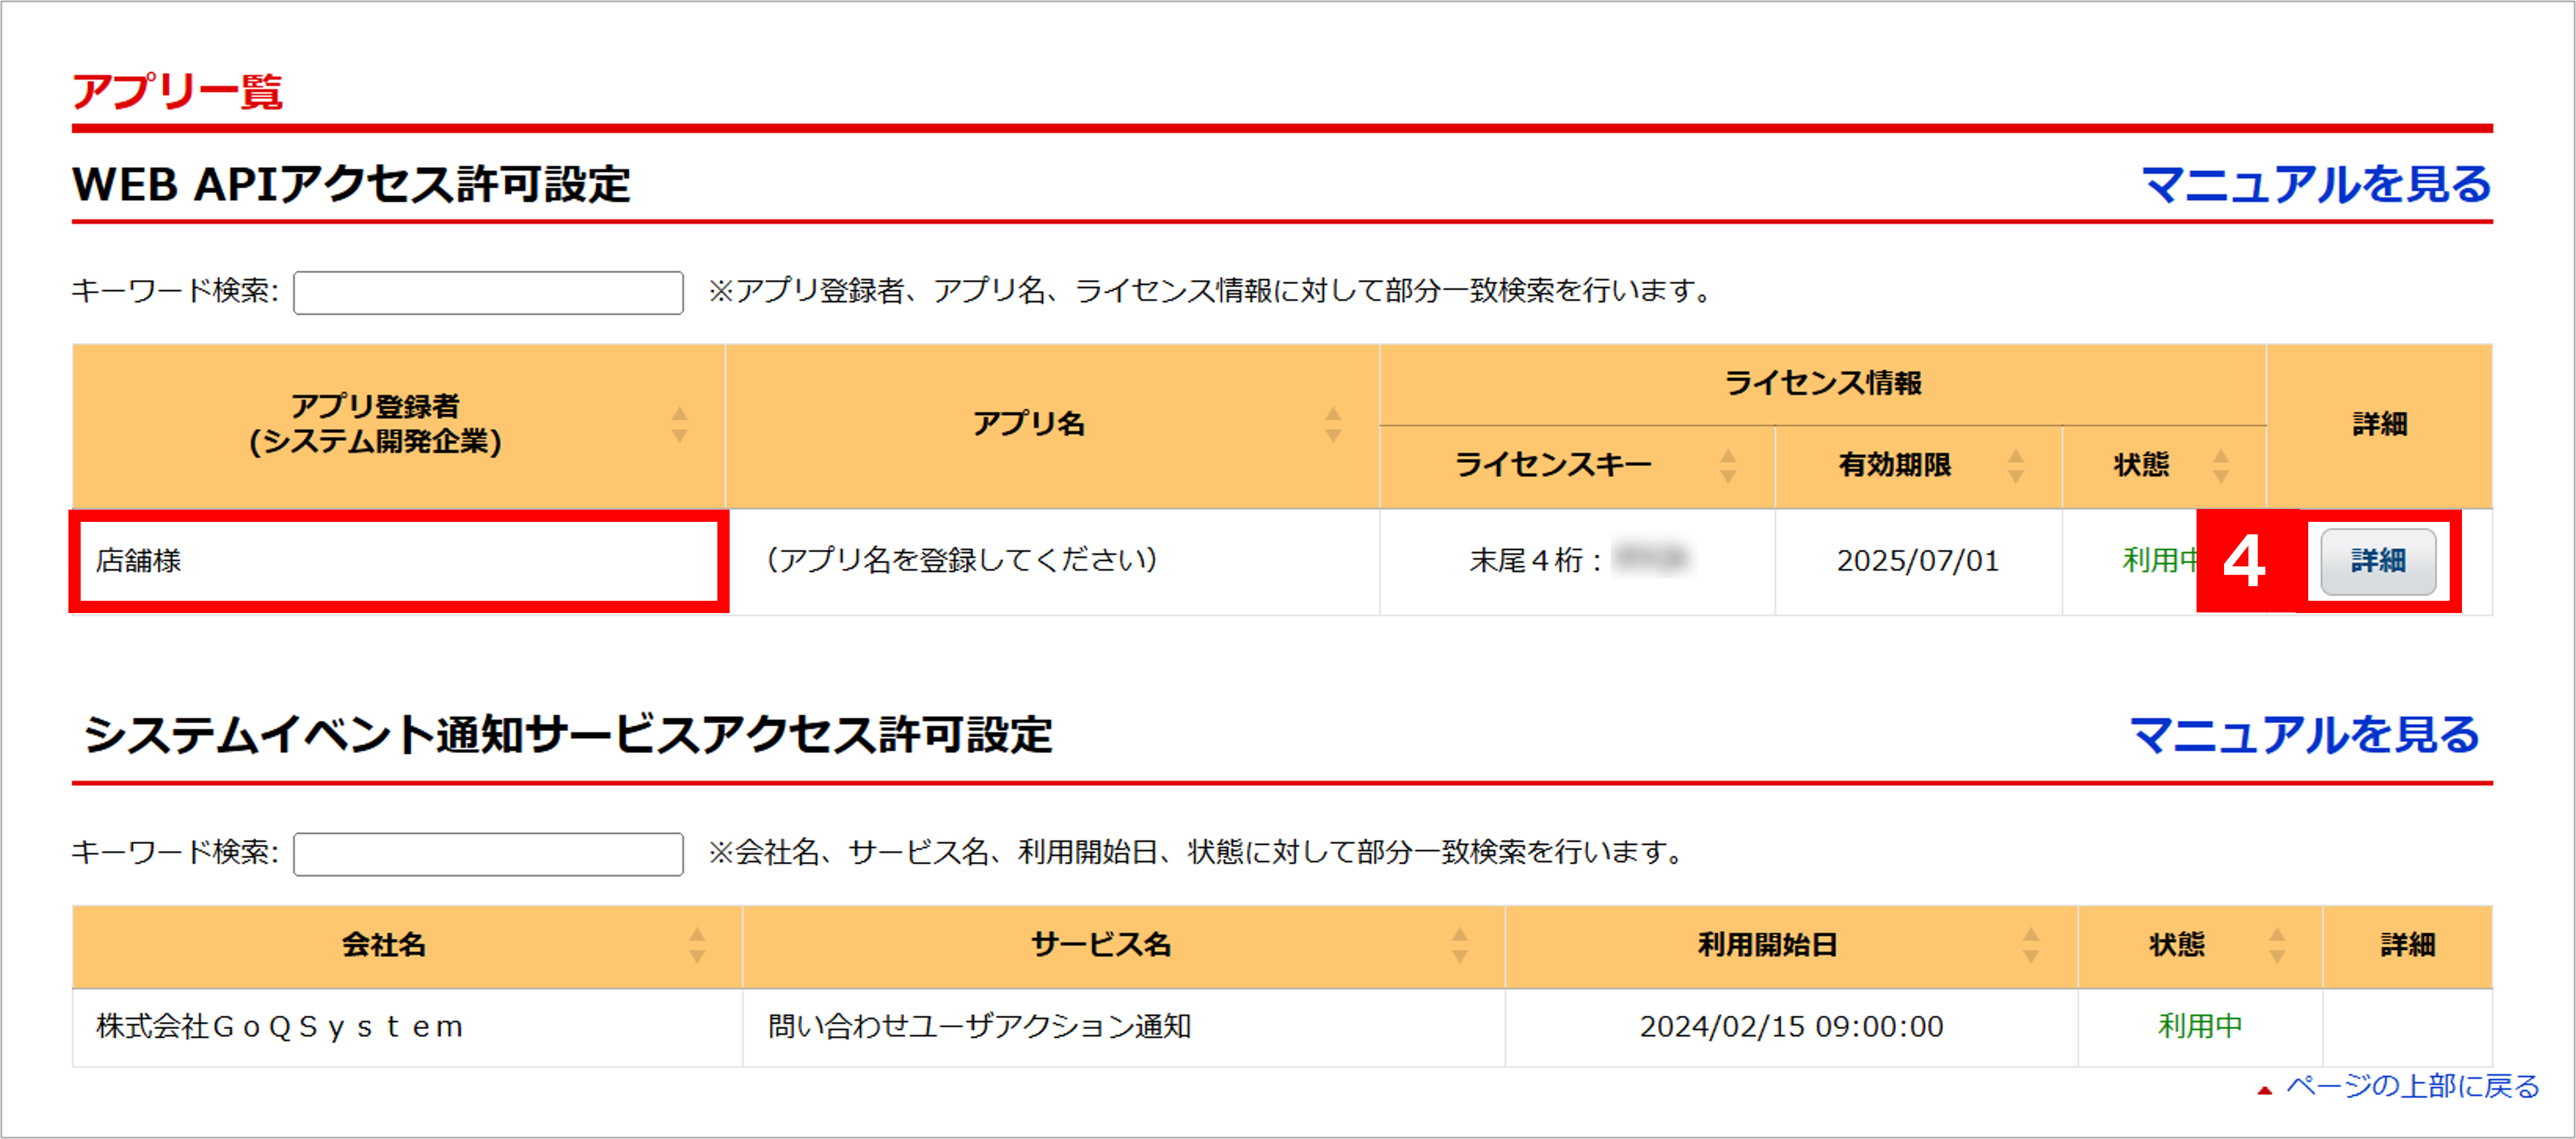Sort by ライセンスキー column arrows
Image resolution: width=2576 pixels, height=1139 pixels.
click(1727, 465)
